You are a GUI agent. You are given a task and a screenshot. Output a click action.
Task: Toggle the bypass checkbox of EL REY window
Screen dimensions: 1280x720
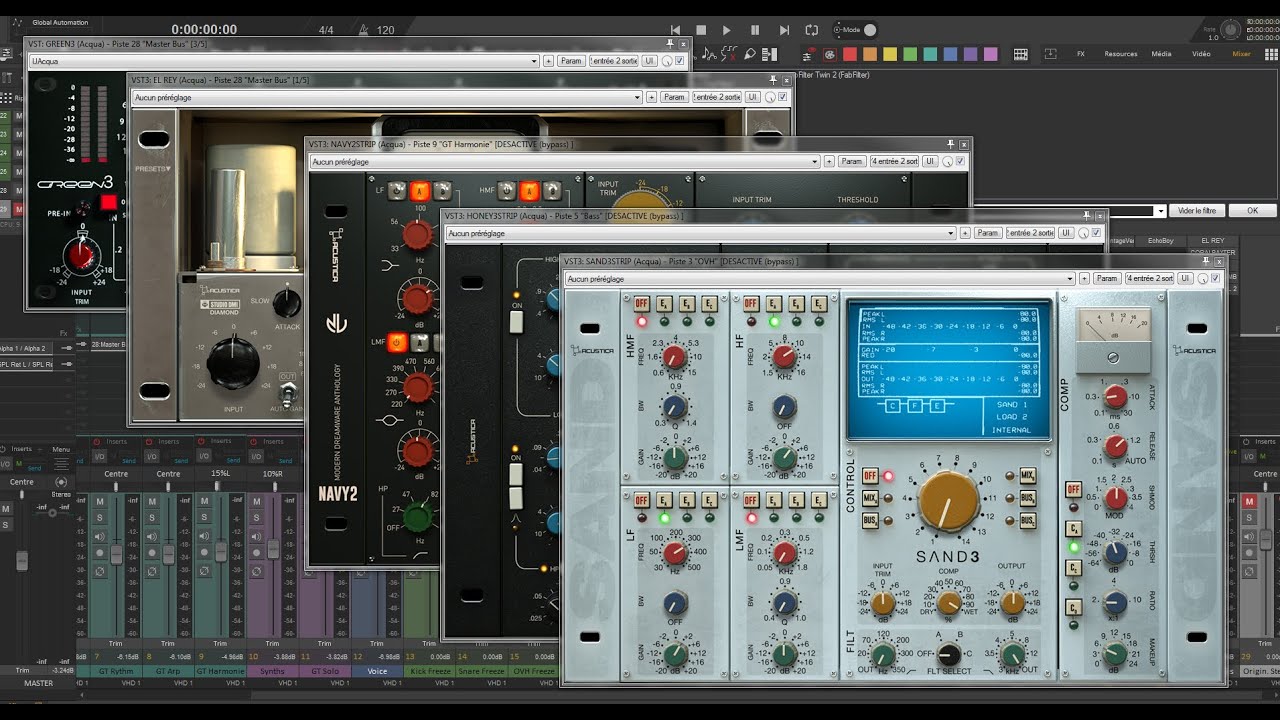click(783, 97)
